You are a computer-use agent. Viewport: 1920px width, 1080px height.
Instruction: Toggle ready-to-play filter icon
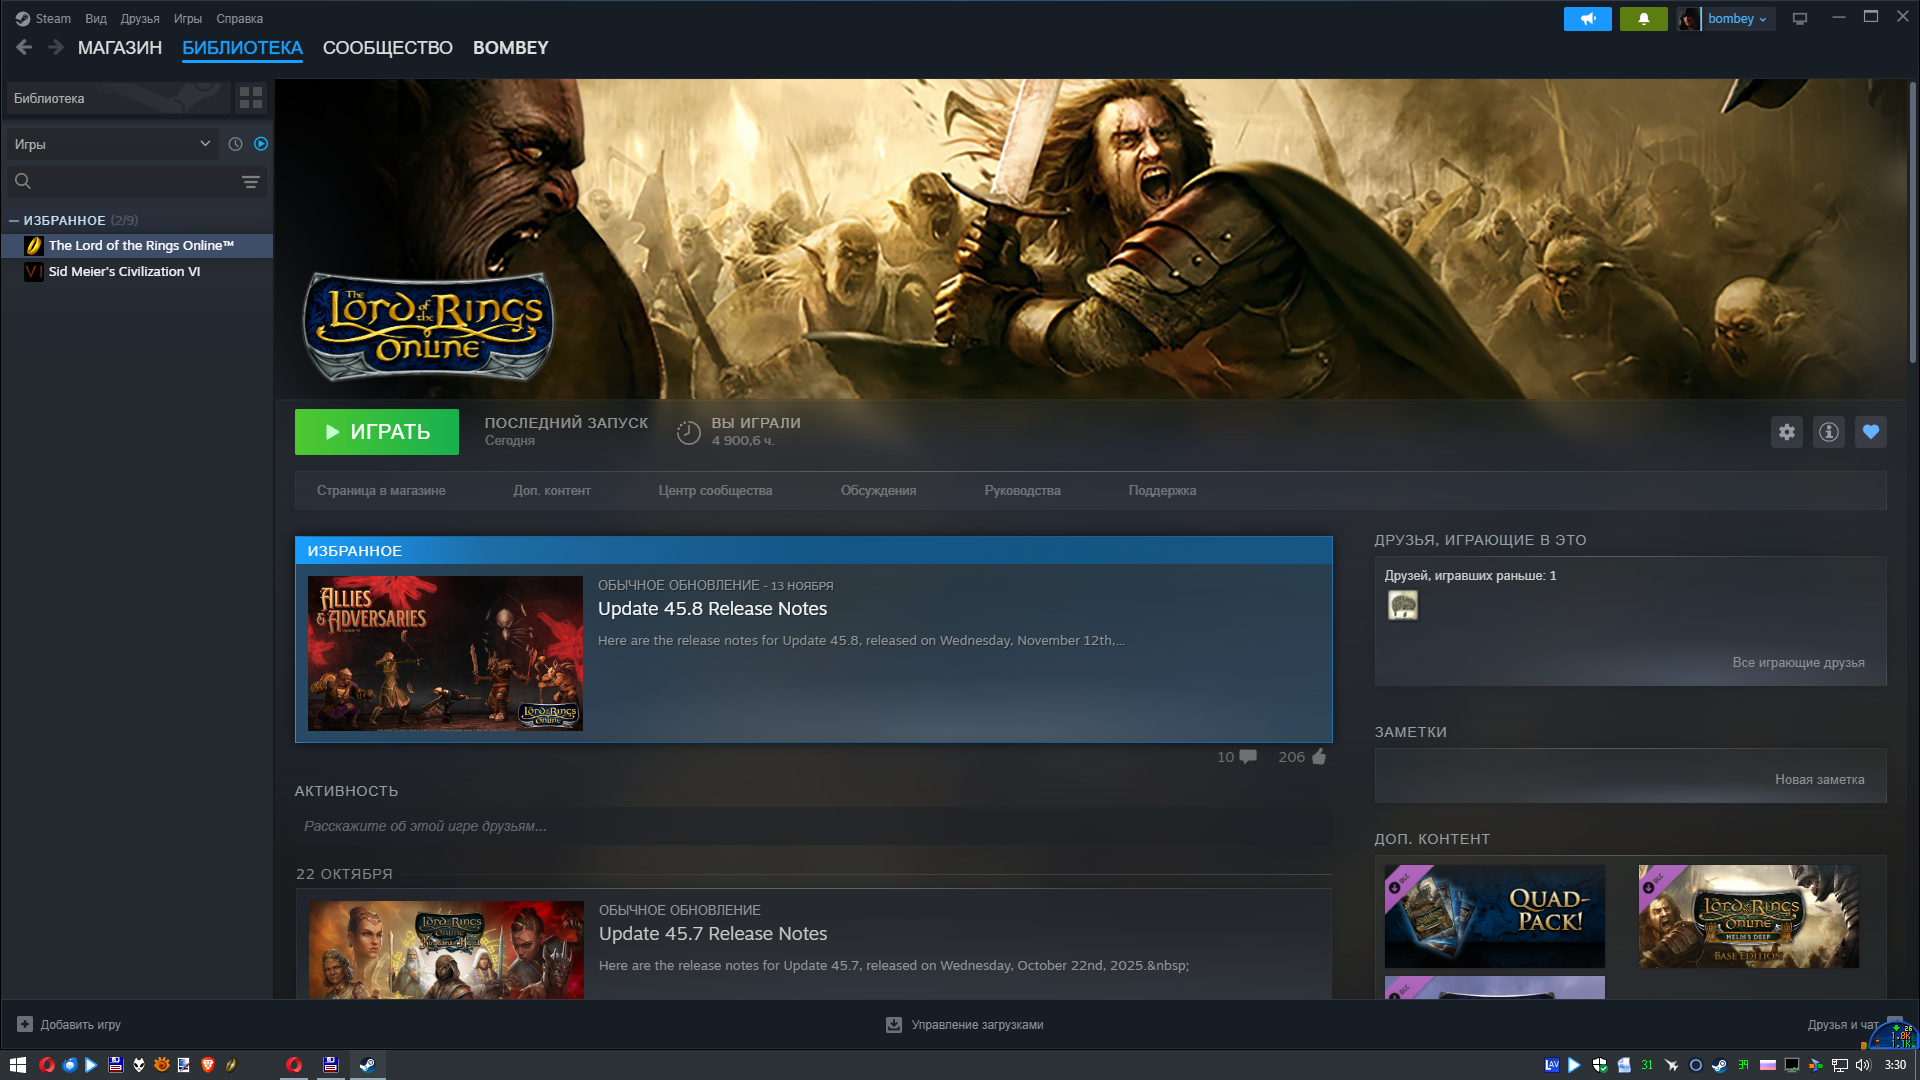[x=261, y=144]
